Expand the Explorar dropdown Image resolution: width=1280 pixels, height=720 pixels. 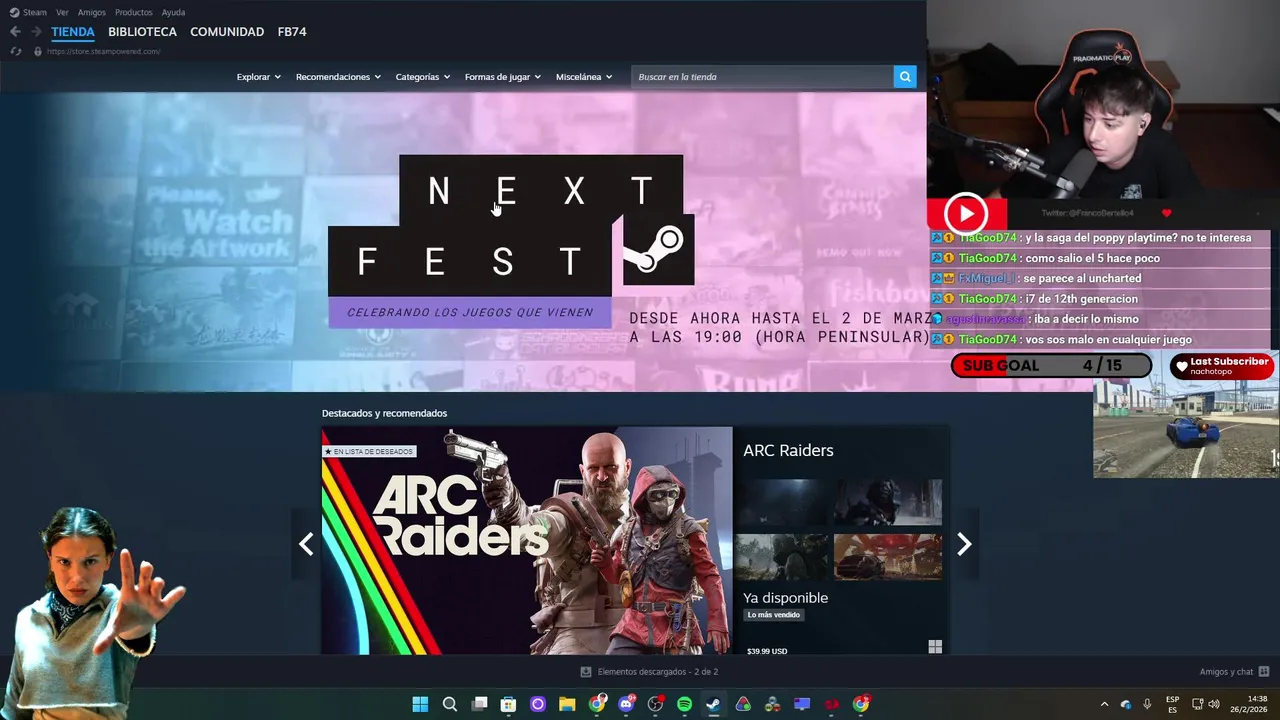[x=258, y=77]
